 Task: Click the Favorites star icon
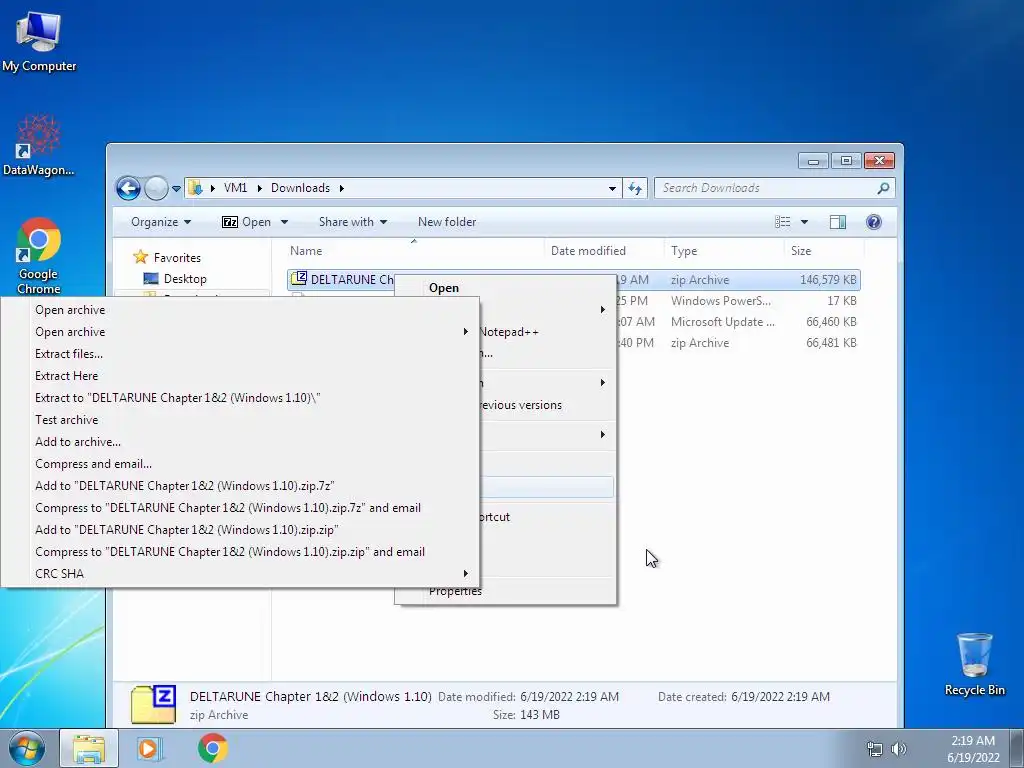pos(140,257)
